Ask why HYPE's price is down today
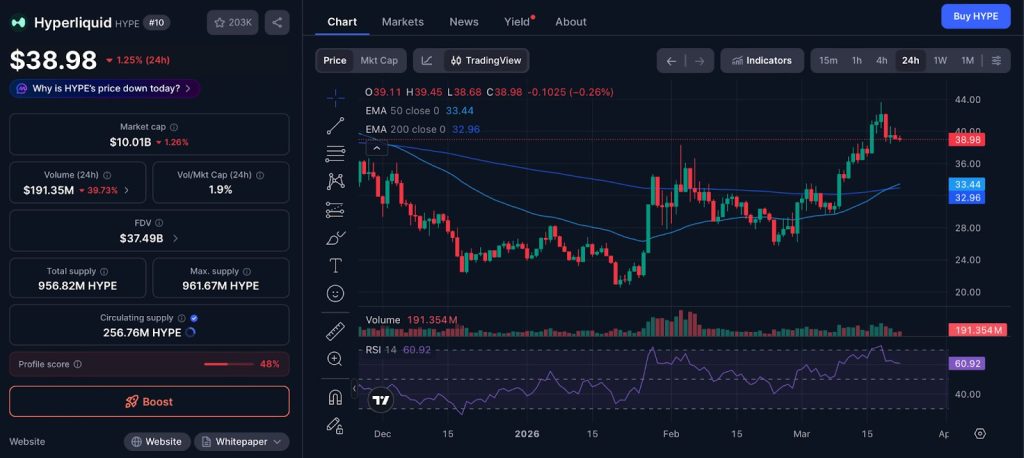Image resolution: width=1024 pixels, height=458 pixels. click(x=105, y=88)
